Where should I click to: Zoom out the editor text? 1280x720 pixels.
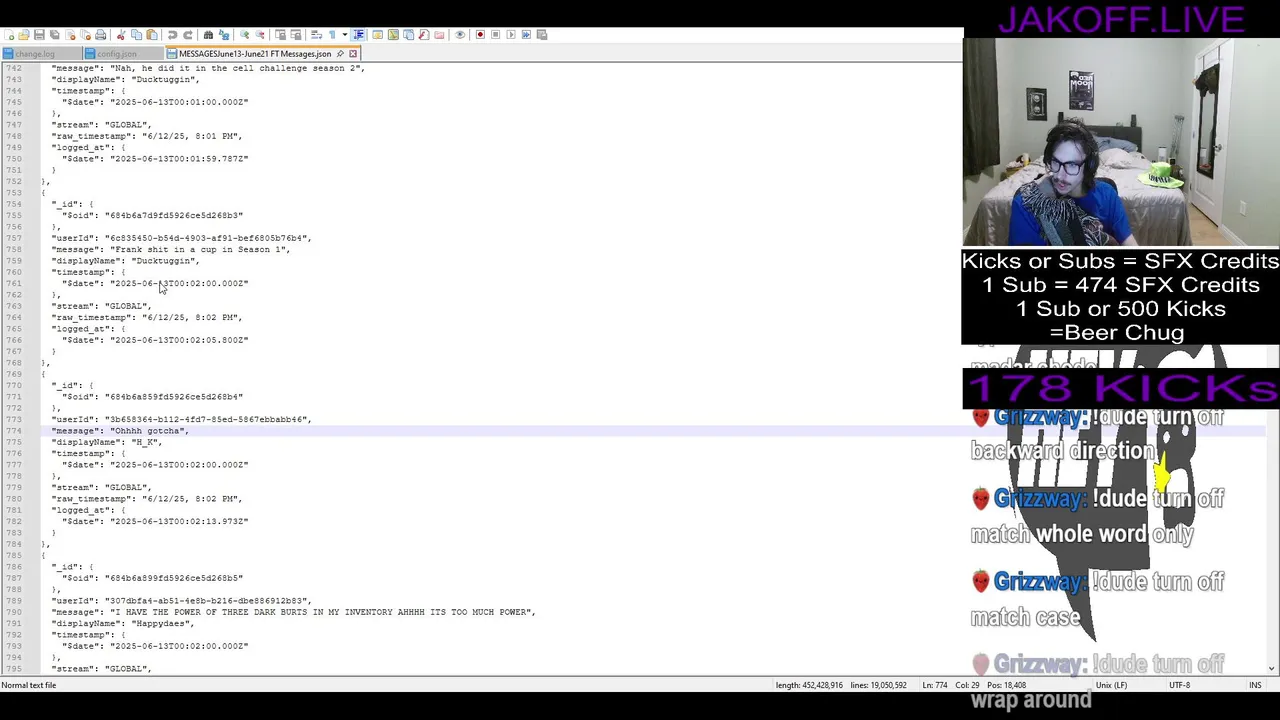pyautogui.click(x=260, y=34)
